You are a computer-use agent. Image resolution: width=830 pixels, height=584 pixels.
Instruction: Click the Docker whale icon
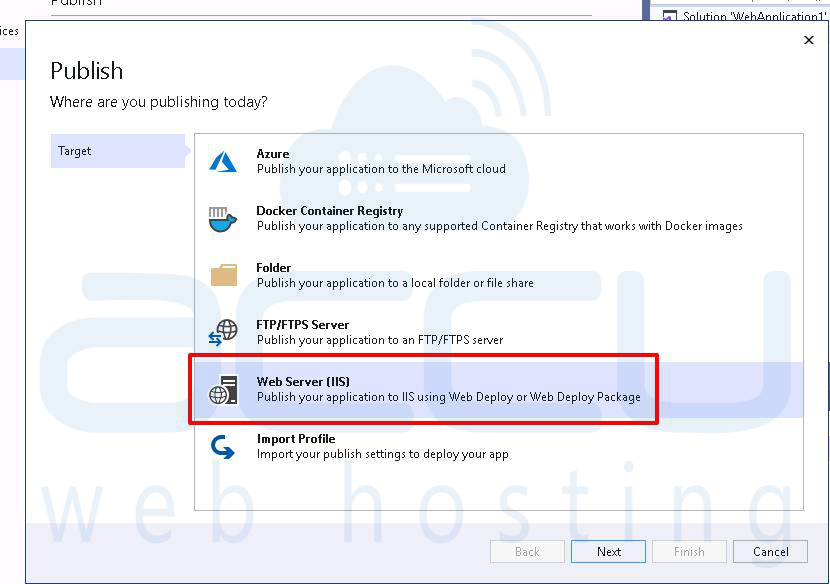pyautogui.click(x=222, y=219)
